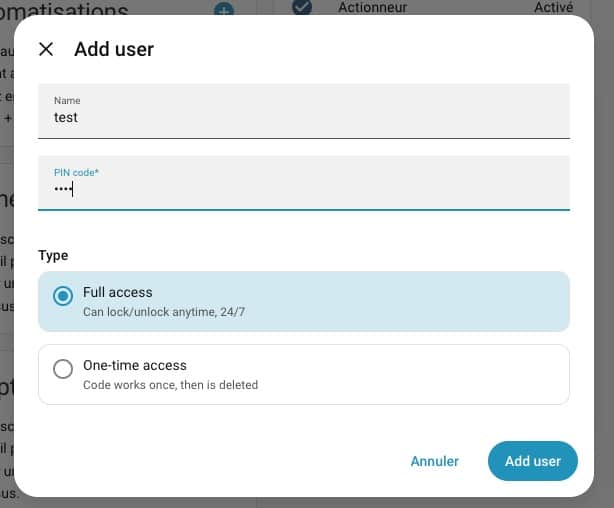Click the "Actionneur" label behind dialog

[372, 7]
